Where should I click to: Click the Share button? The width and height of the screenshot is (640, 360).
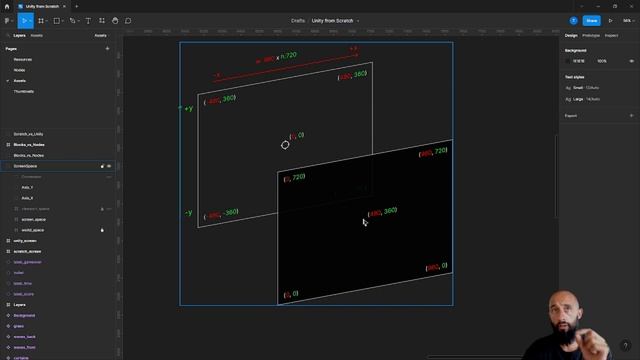point(591,20)
